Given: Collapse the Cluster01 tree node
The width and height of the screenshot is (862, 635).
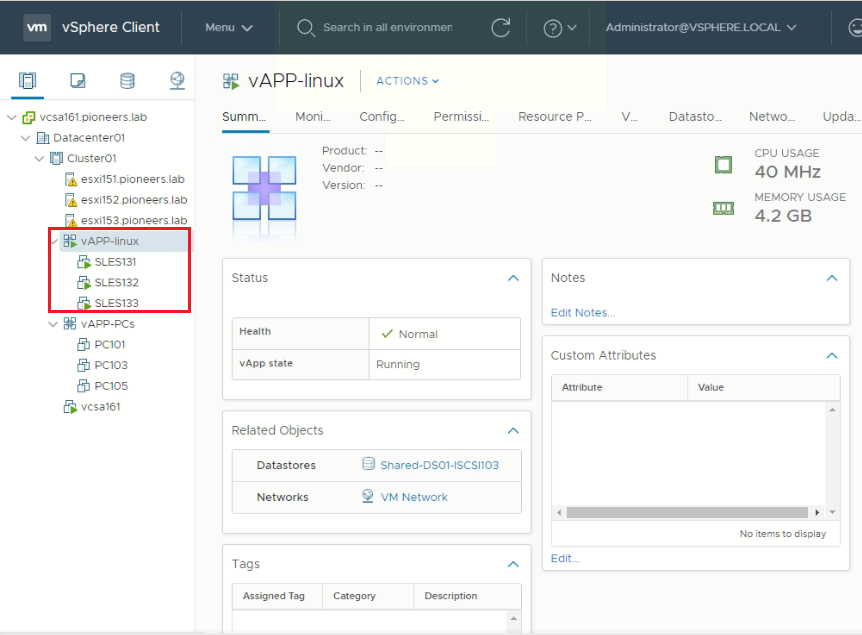Looking at the screenshot, I should pos(39,158).
